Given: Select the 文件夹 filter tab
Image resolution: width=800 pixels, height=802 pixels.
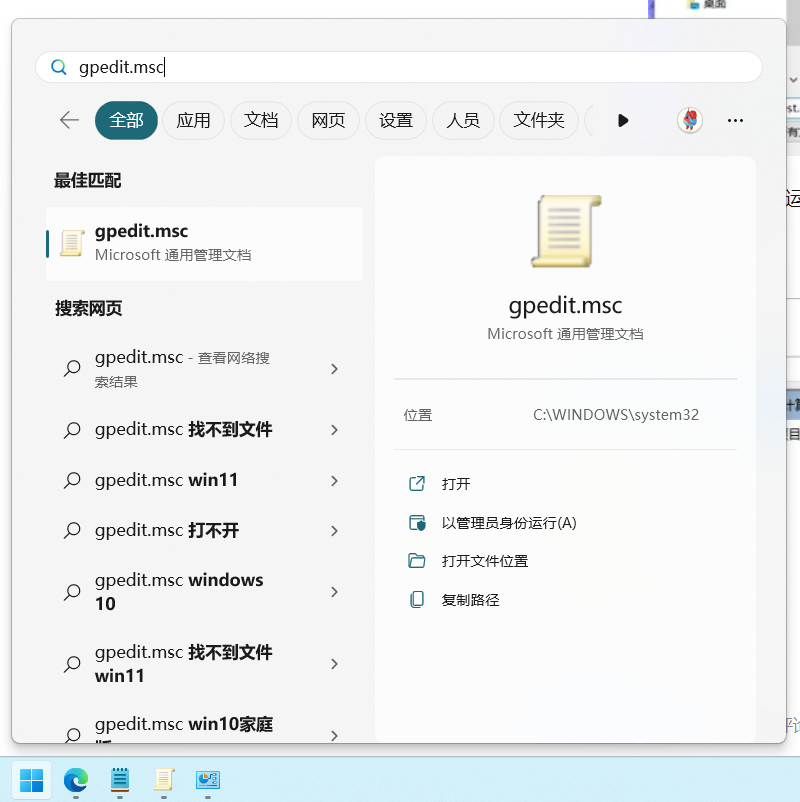Looking at the screenshot, I should click(539, 121).
